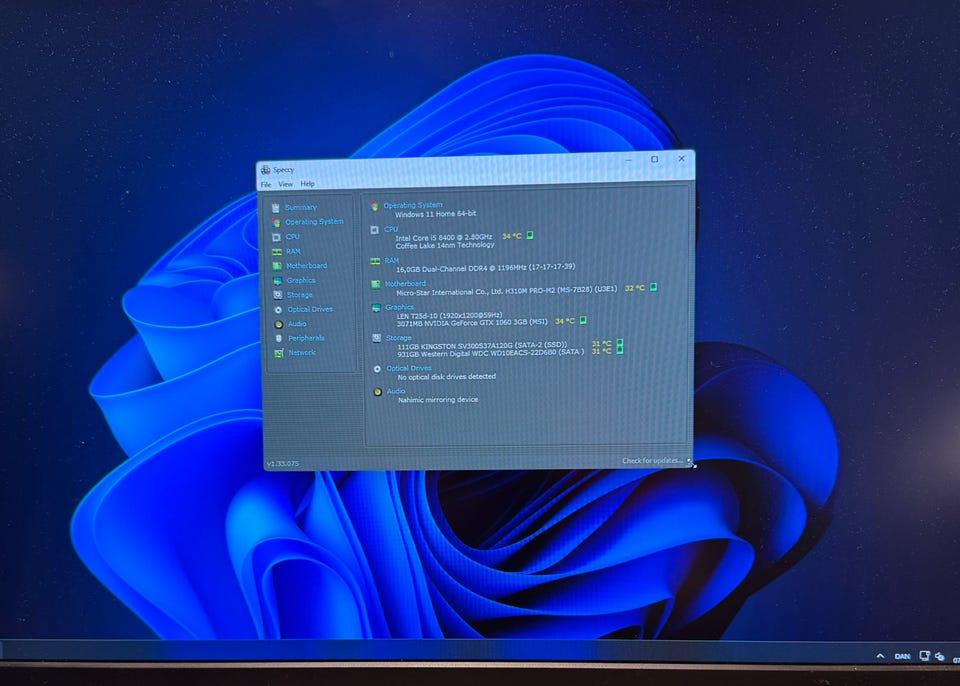Click the Audio speaker icon in the sidebar

pos(279,324)
